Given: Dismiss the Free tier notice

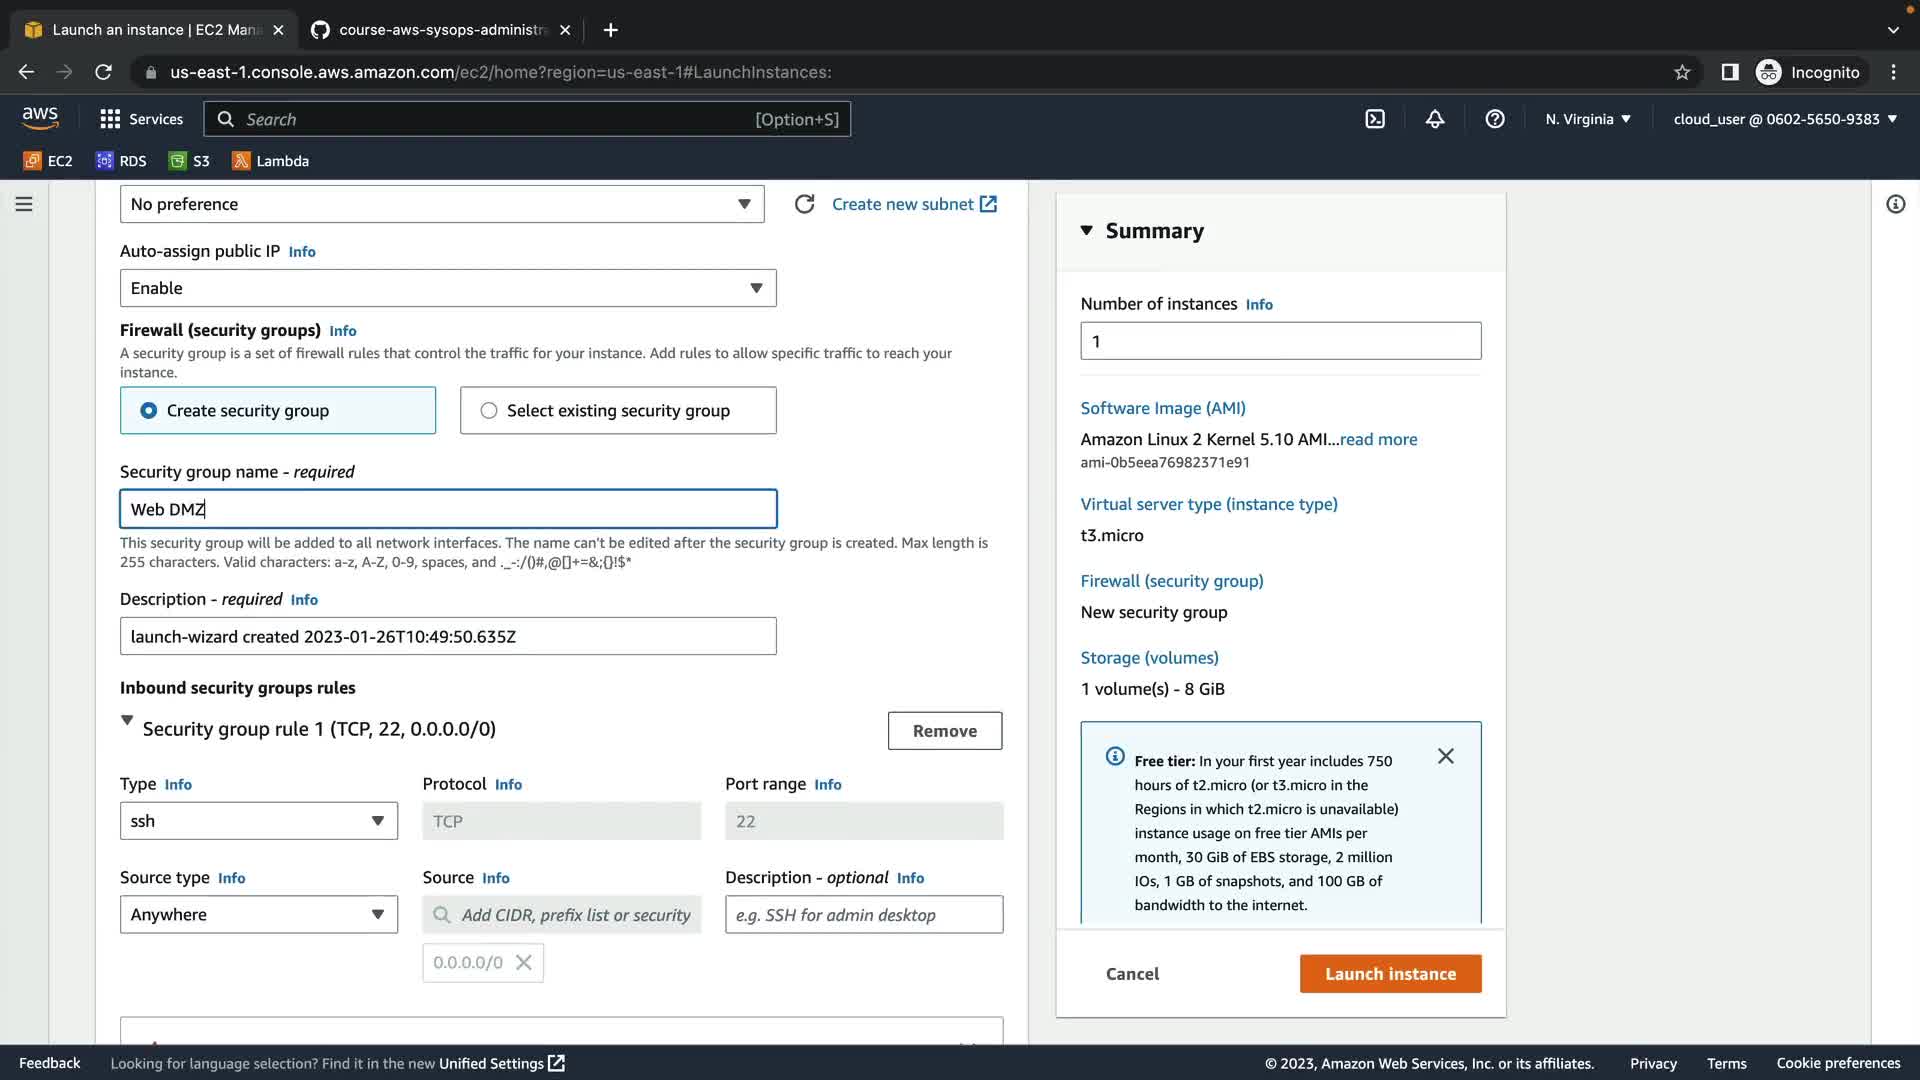Looking at the screenshot, I should point(1446,756).
